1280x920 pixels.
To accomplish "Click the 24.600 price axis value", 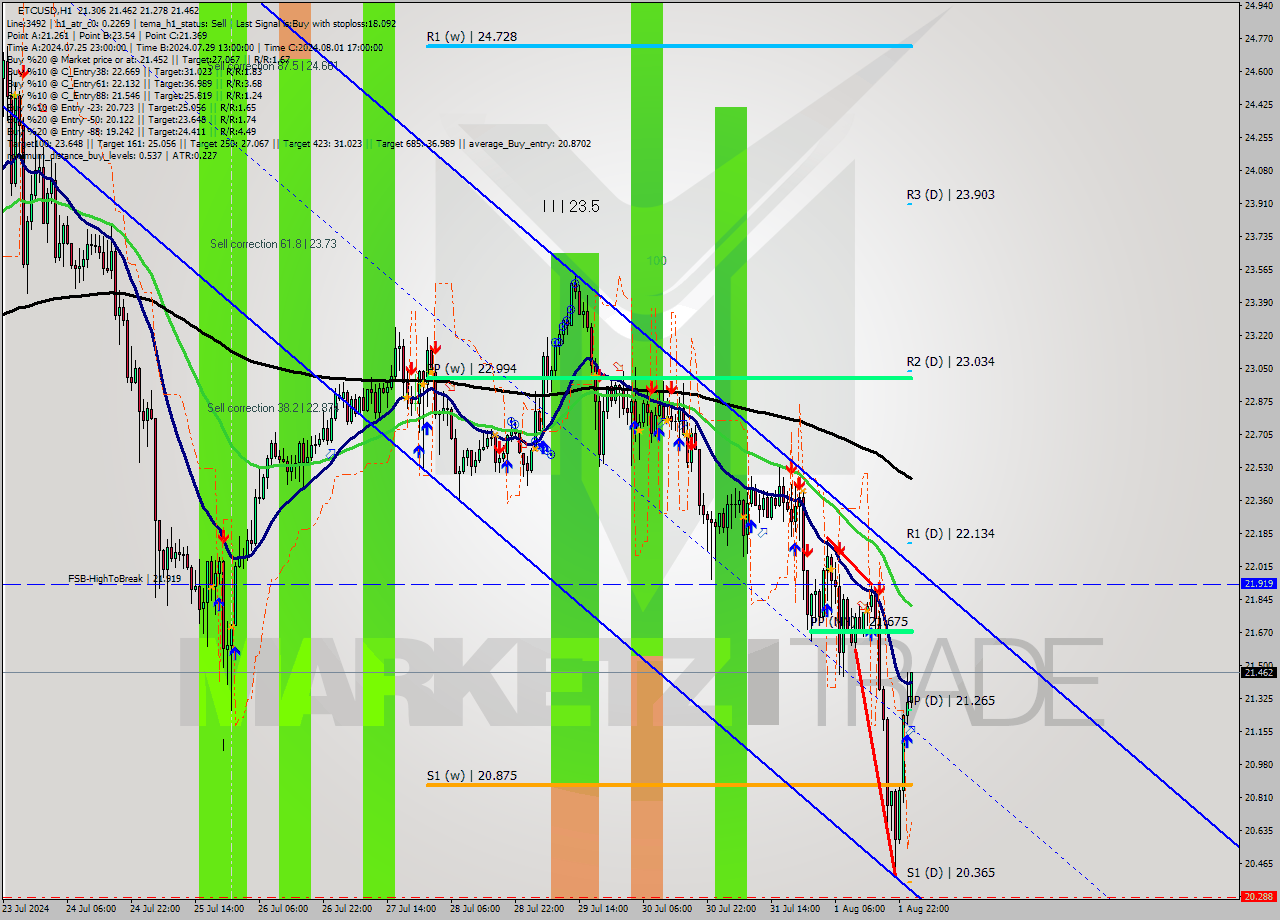I will point(1257,72).
